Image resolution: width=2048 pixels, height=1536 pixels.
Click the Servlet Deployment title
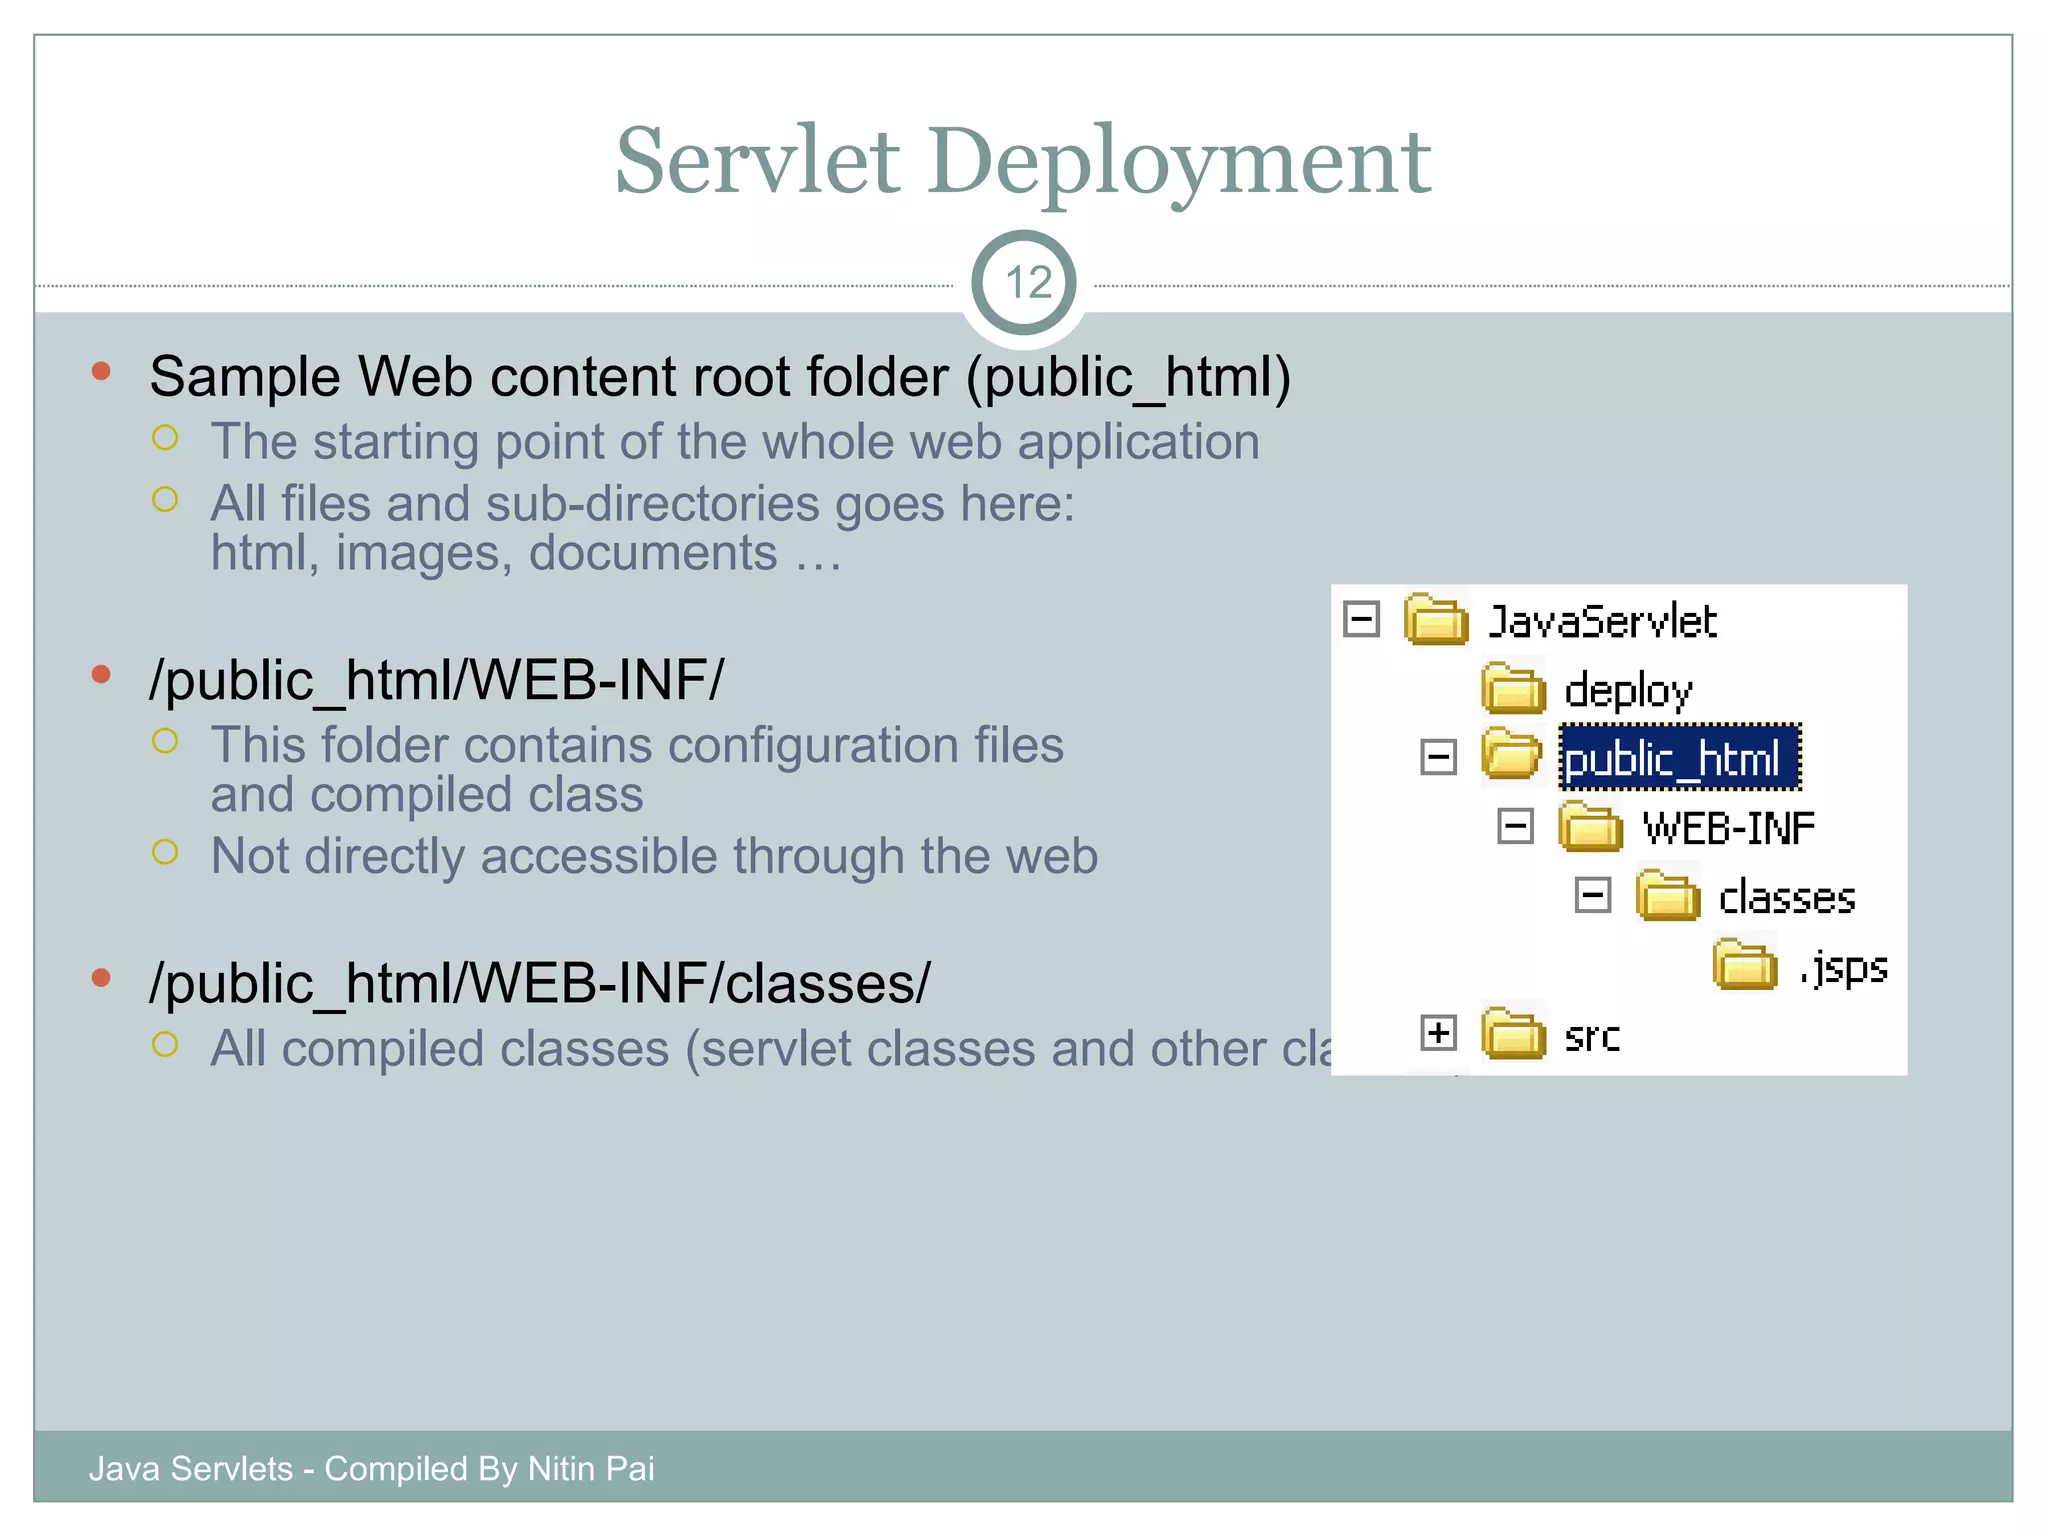[1023, 160]
